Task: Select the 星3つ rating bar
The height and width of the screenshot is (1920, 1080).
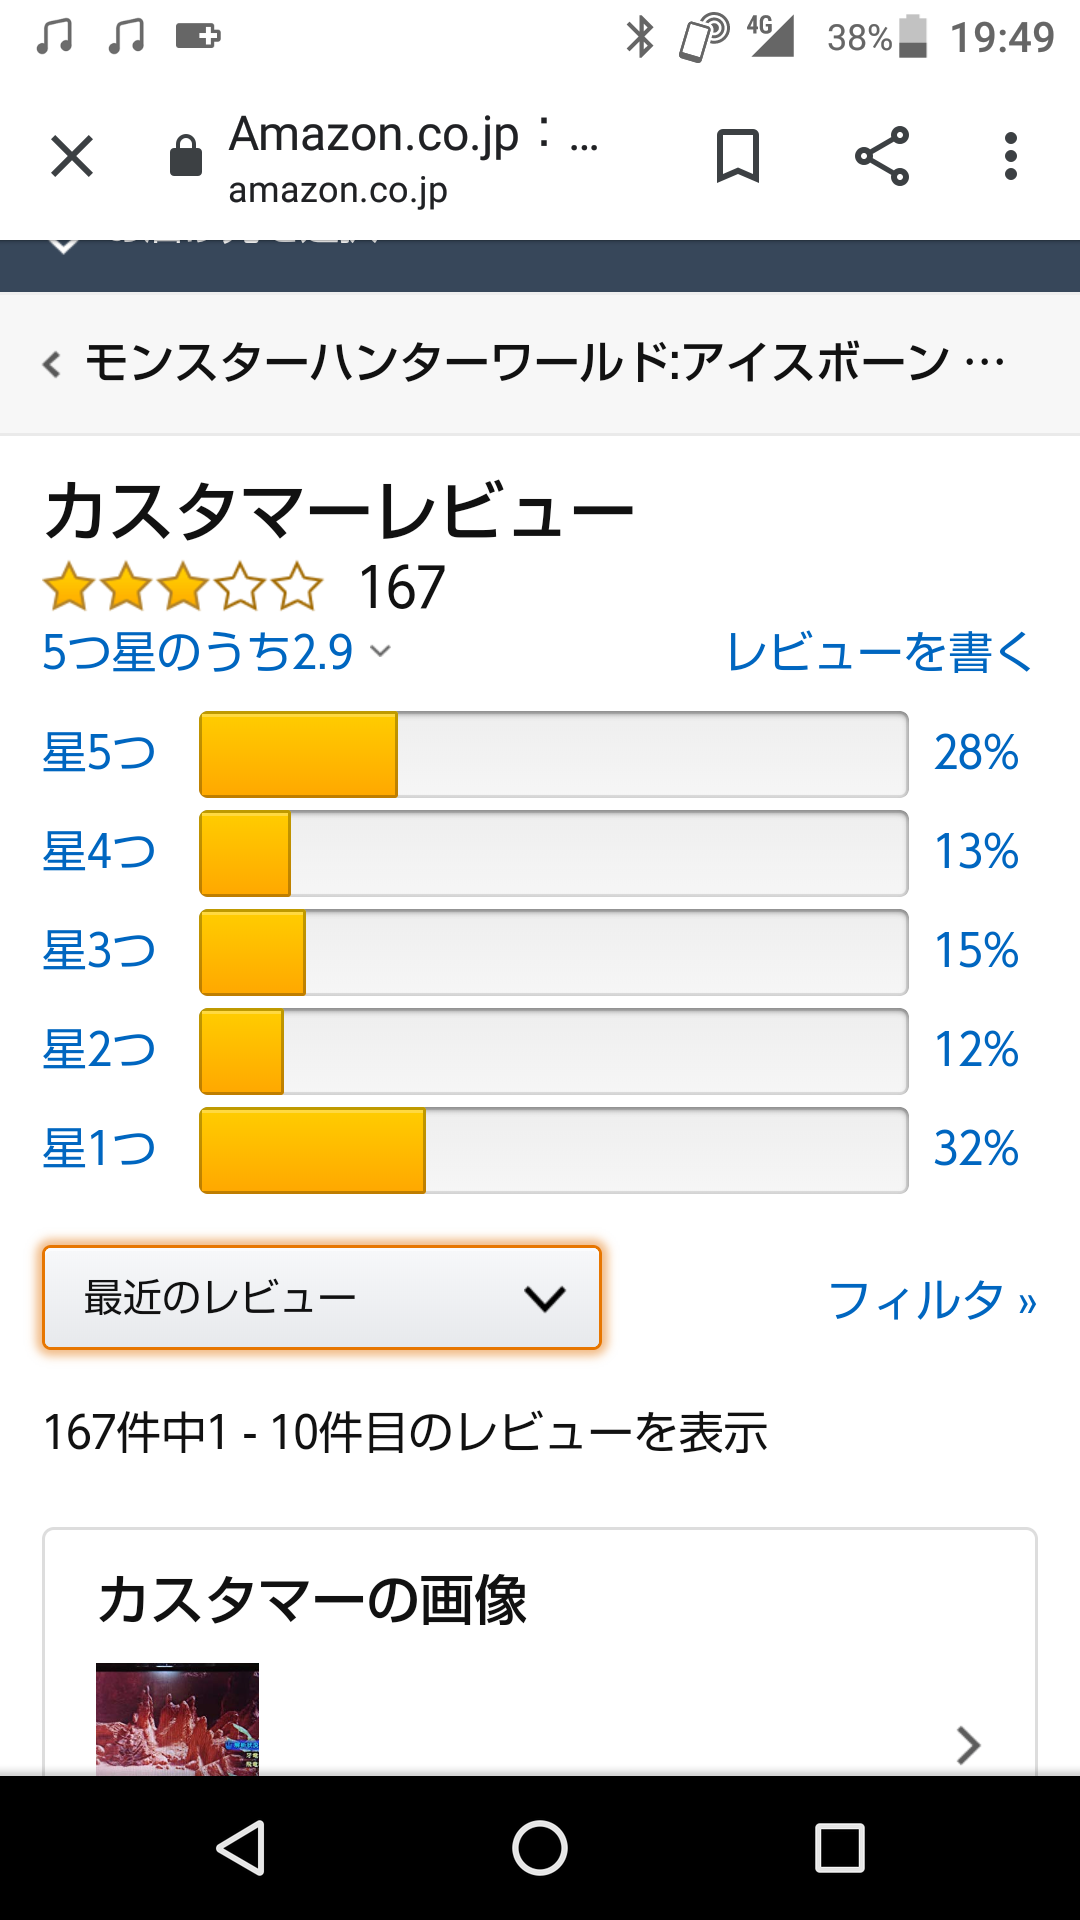Action: coord(554,952)
